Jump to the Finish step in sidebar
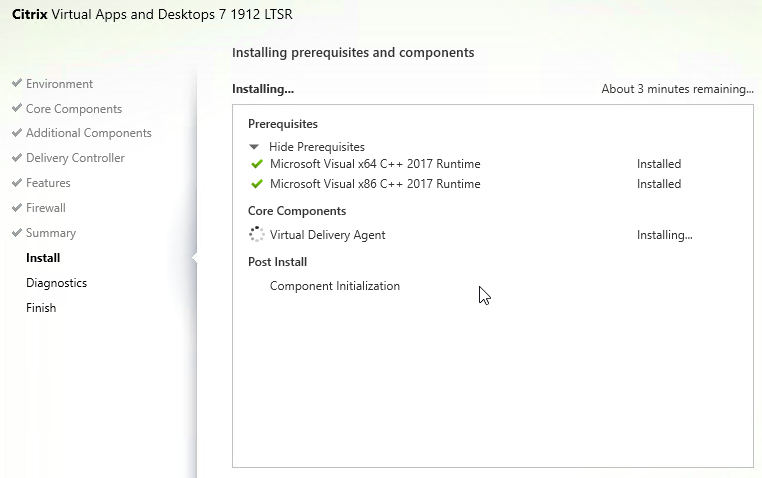 tap(41, 308)
